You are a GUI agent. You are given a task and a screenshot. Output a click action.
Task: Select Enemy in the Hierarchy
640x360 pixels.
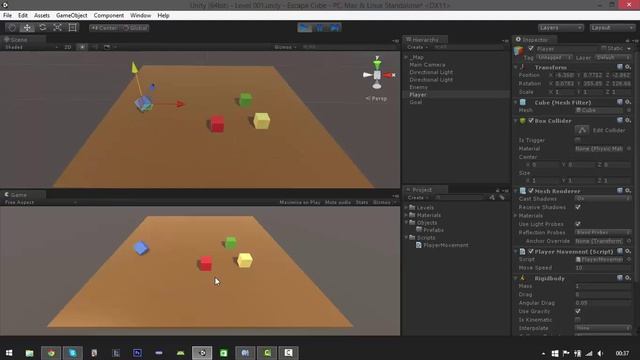(x=418, y=87)
